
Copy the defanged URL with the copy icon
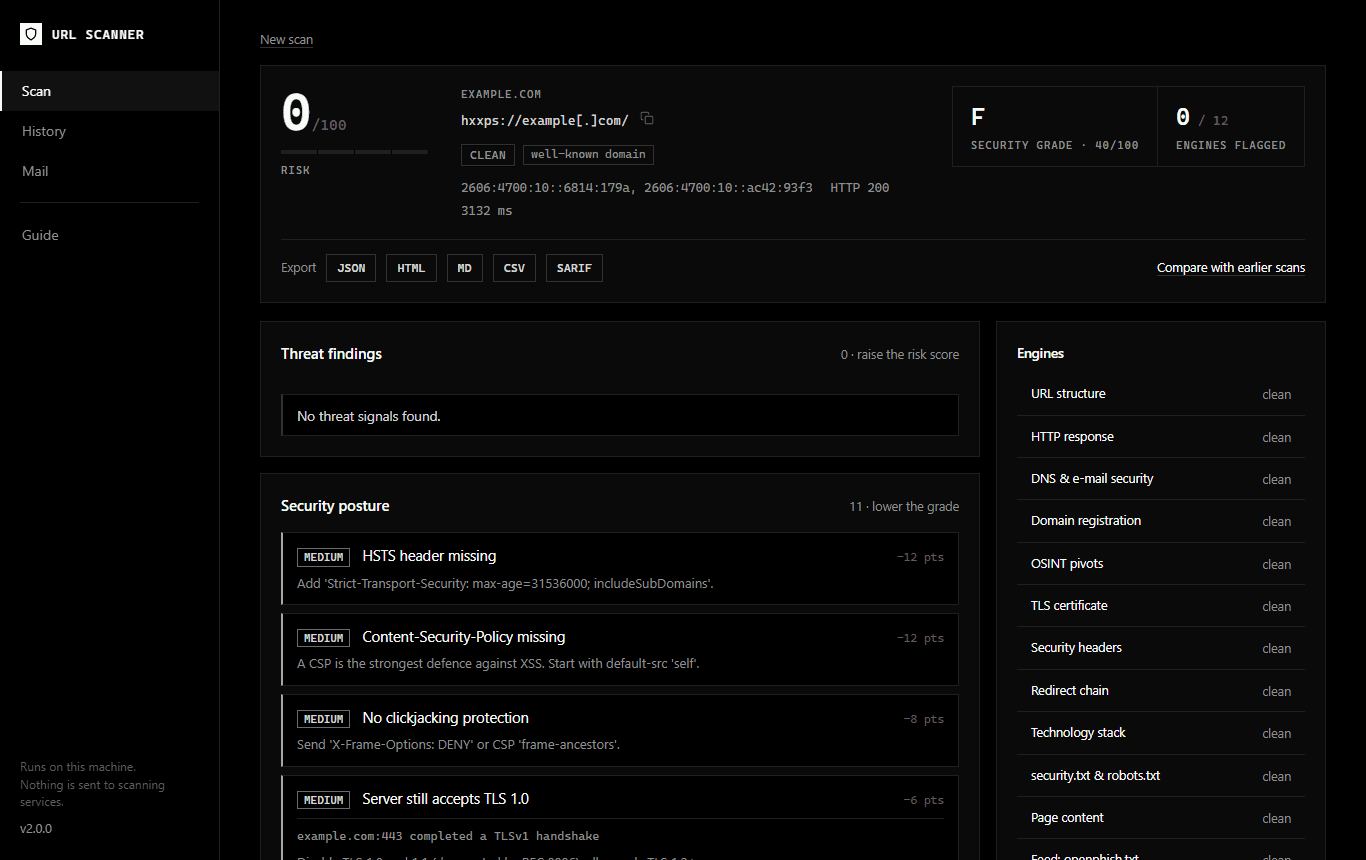point(647,119)
